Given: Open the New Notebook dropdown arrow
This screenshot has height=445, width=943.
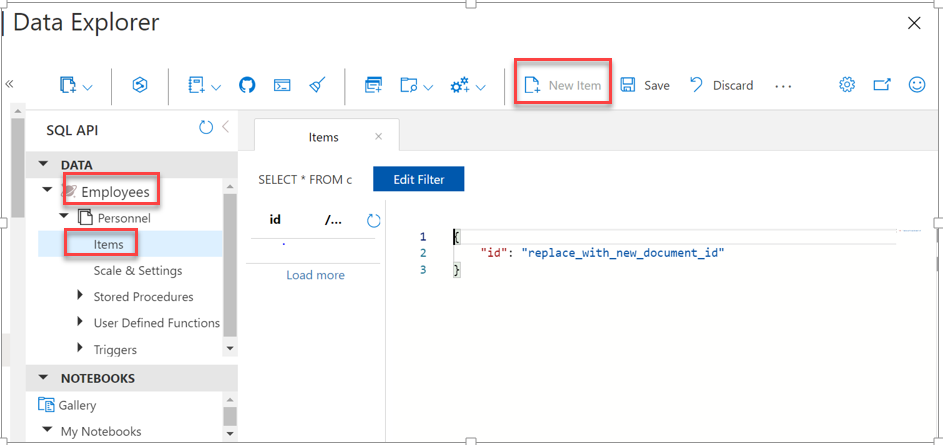Looking at the screenshot, I should (215, 87).
